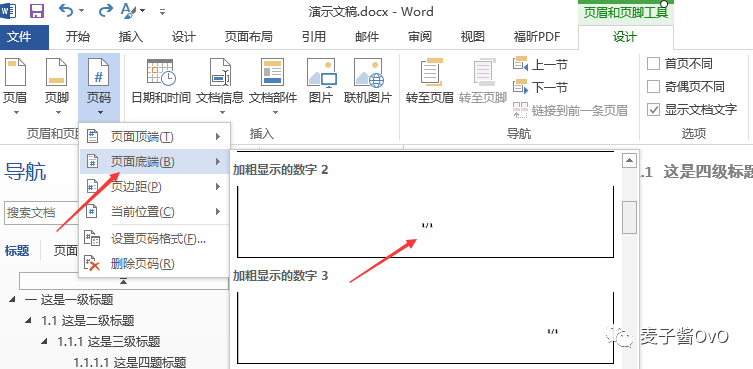Toggle 显示文档文字 show document text checkbox
This screenshot has height=369, width=753.
pos(654,110)
